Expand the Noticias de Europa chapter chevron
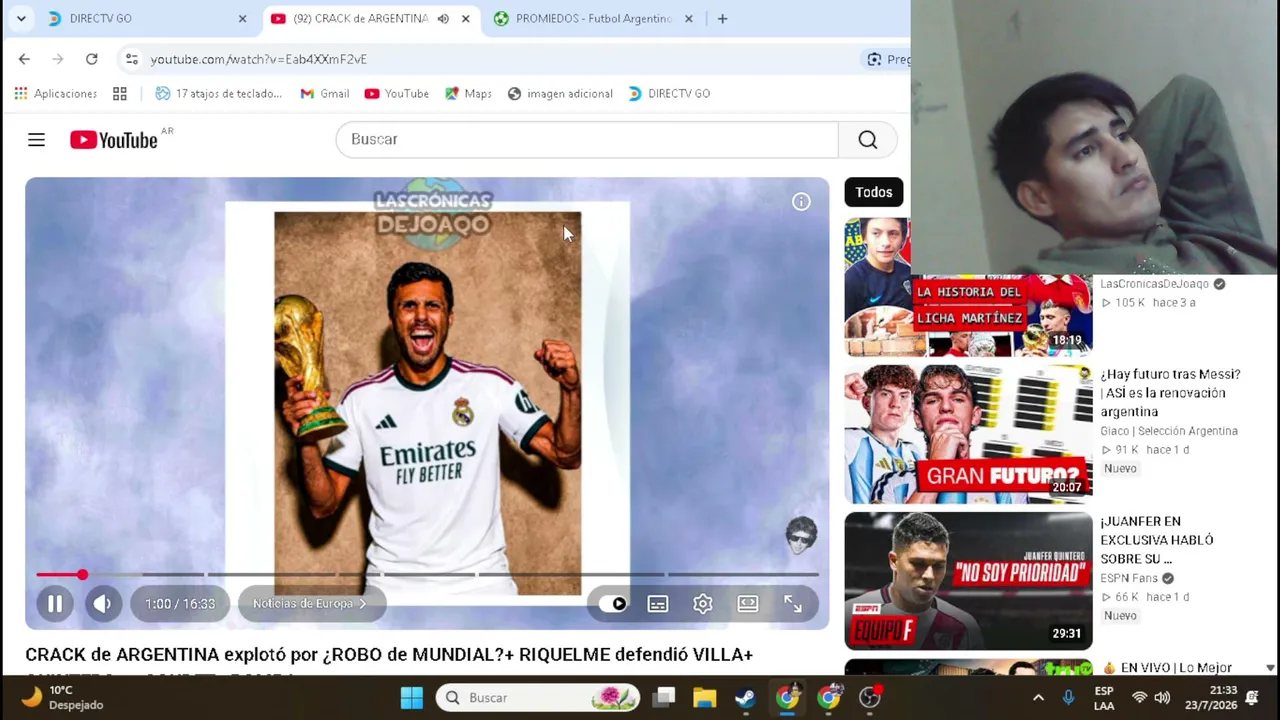Image resolution: width=1280 pixels, height=720 pixels. [x=363, y=604]
